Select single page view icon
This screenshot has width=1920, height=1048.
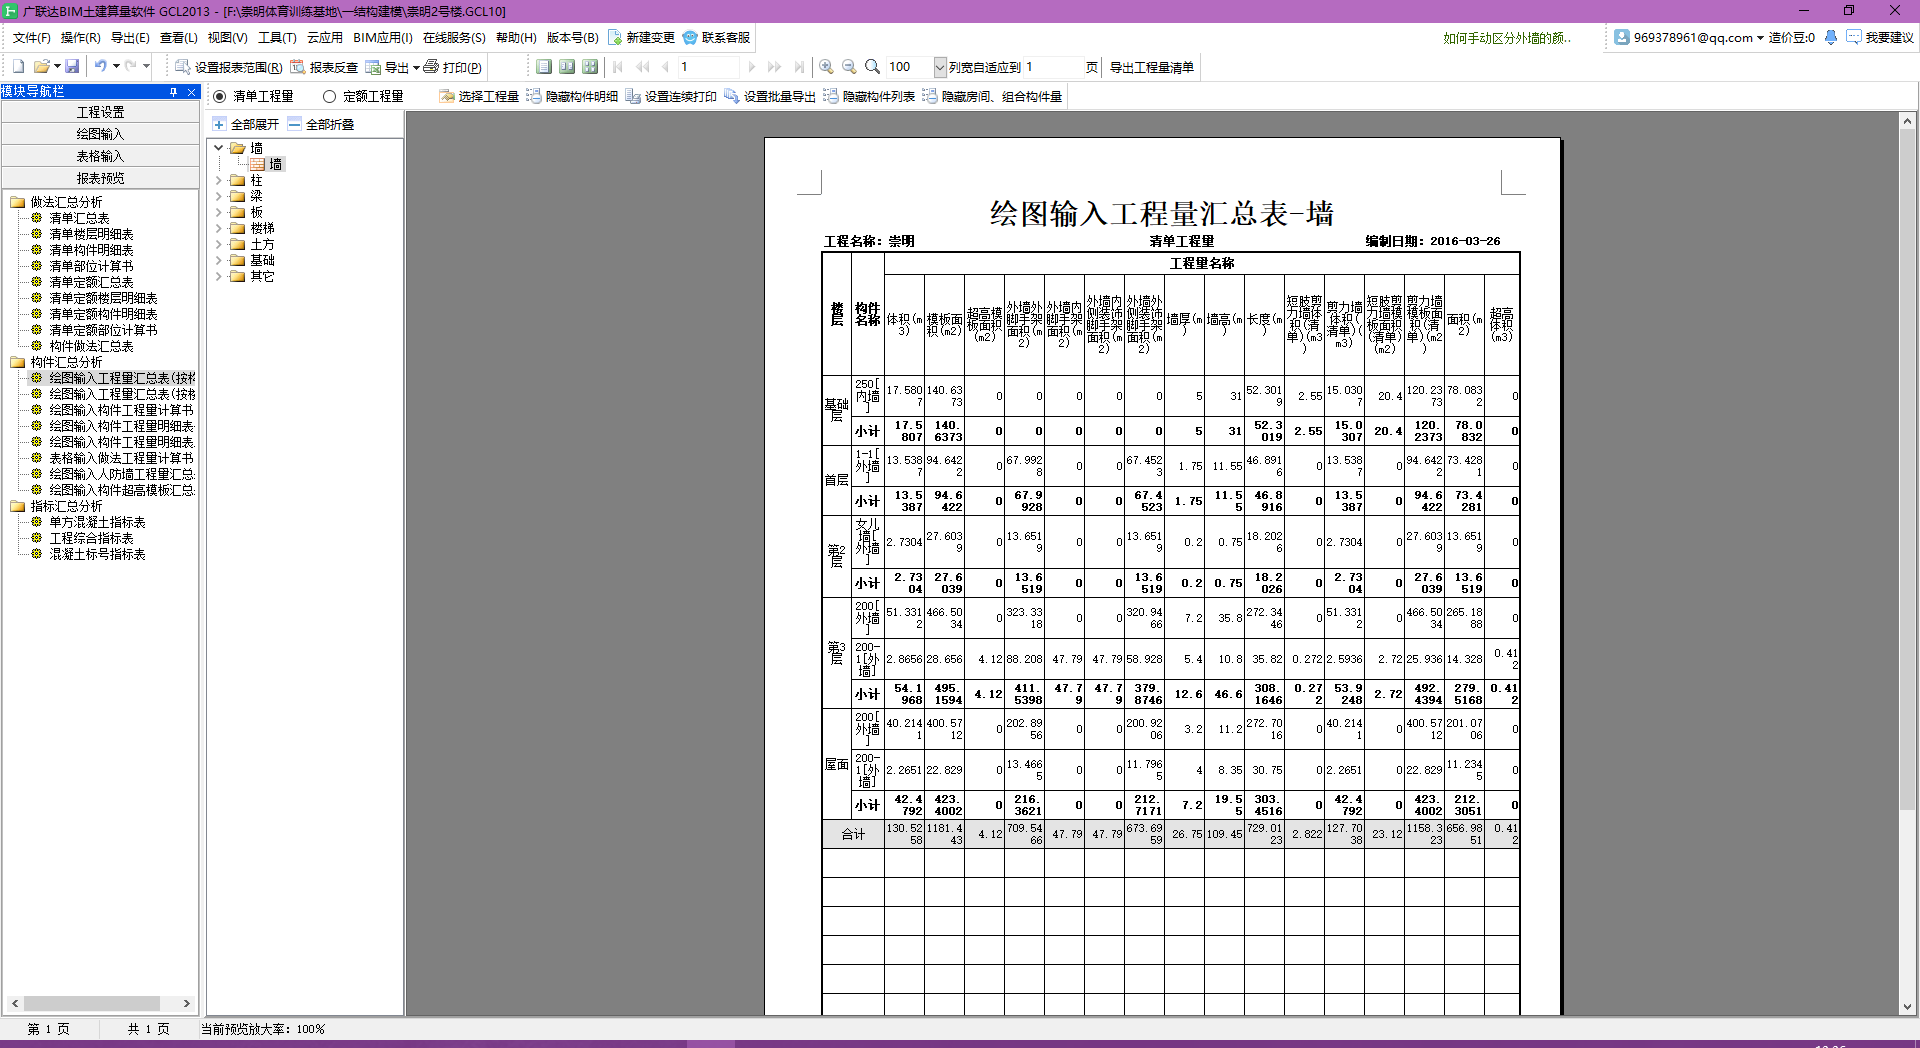544,67
